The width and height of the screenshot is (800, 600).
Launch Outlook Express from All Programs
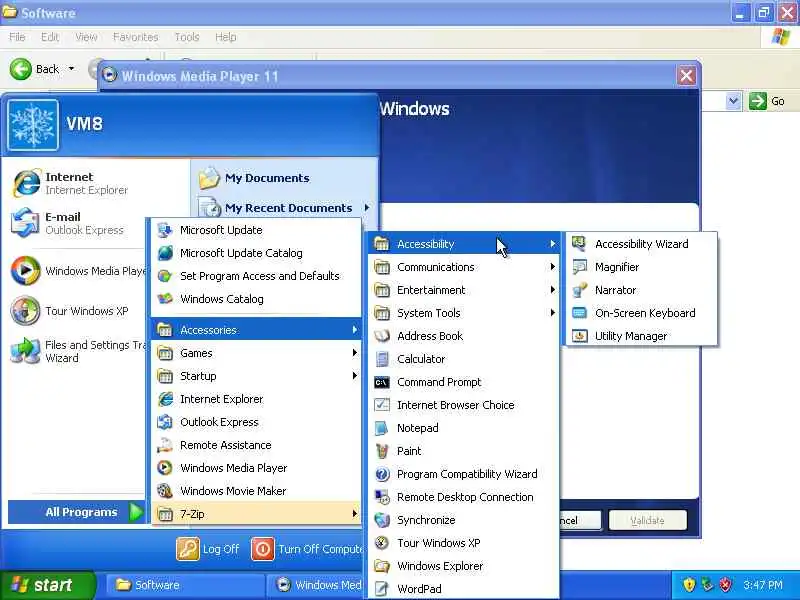[257, 422]
